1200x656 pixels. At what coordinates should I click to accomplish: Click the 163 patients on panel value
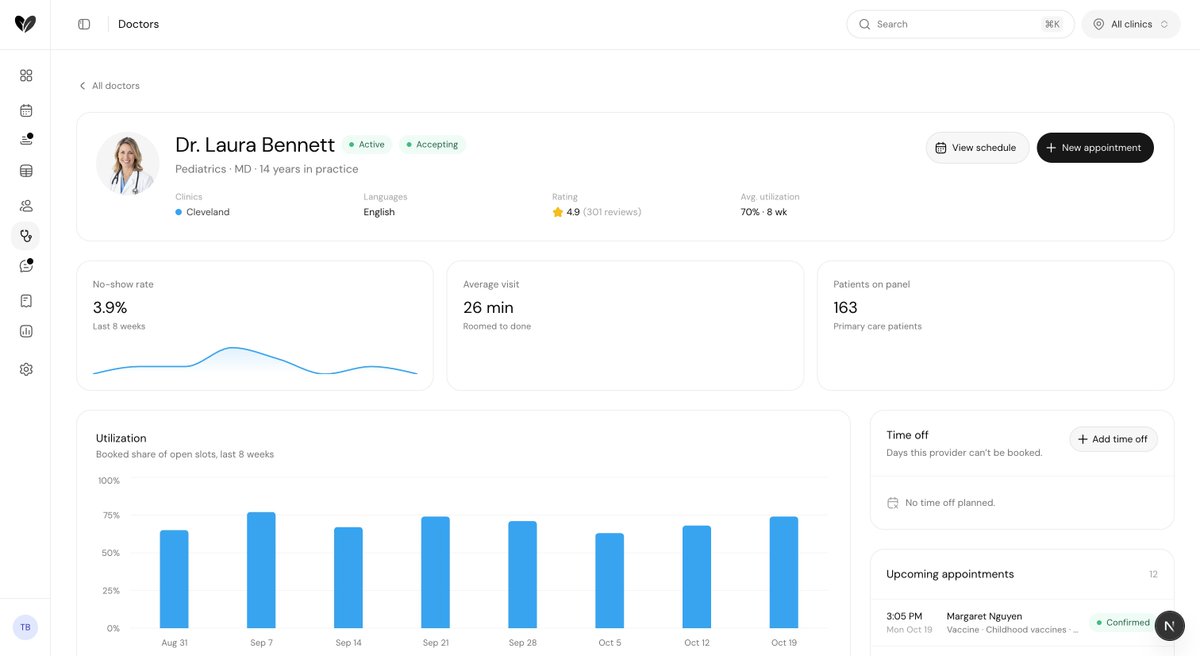coord(845,308)
